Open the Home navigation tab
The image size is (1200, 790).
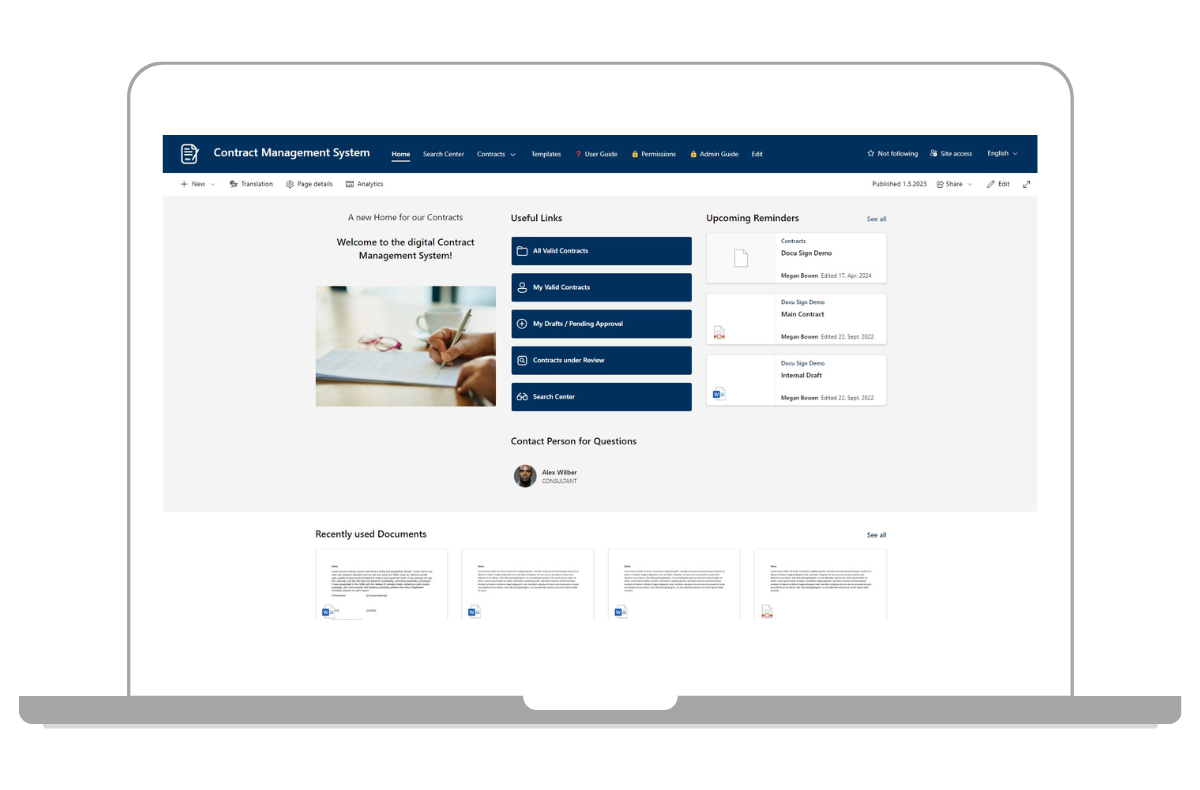click(401, 154)
